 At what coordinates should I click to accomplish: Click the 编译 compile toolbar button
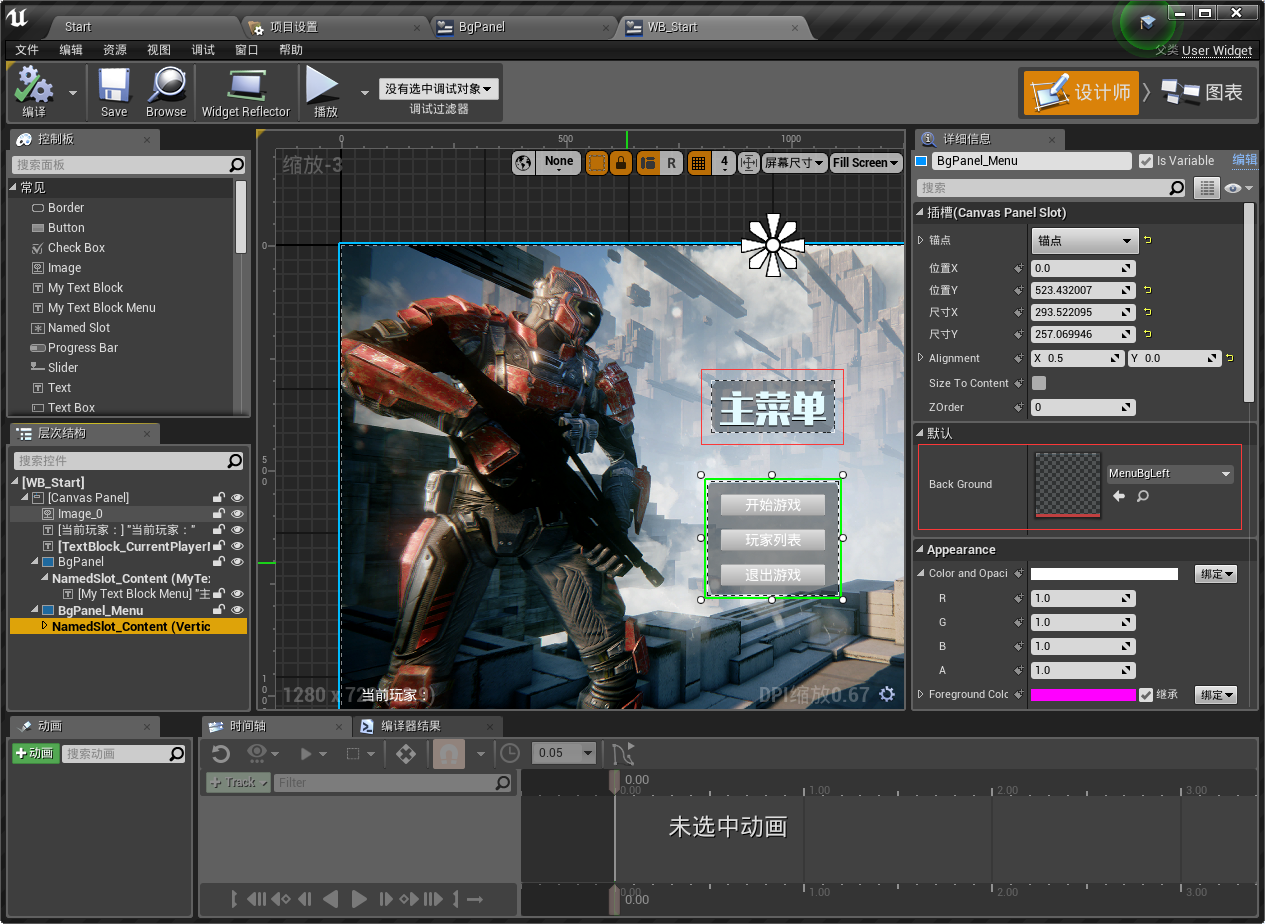point(34,92)
